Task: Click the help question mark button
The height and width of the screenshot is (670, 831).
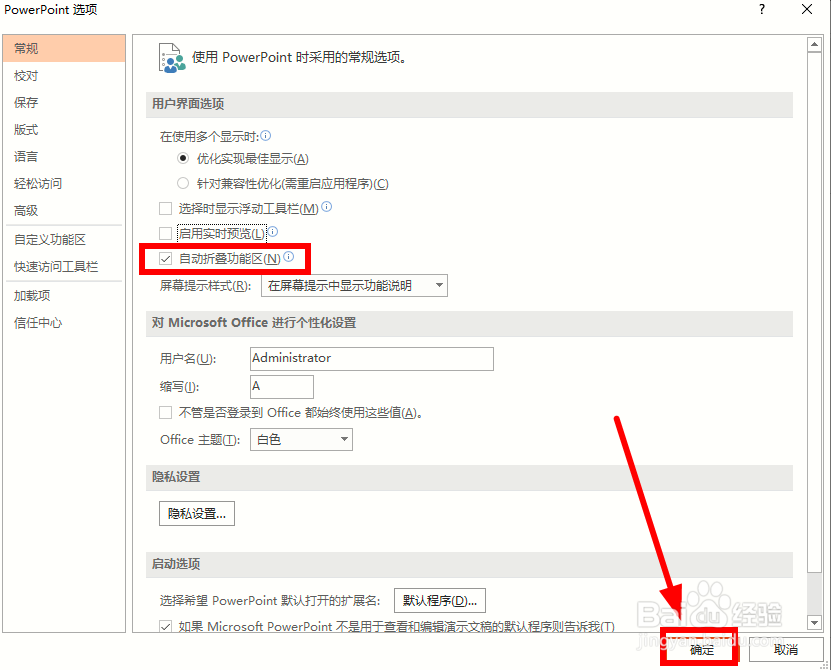Action: coord(762,9)
